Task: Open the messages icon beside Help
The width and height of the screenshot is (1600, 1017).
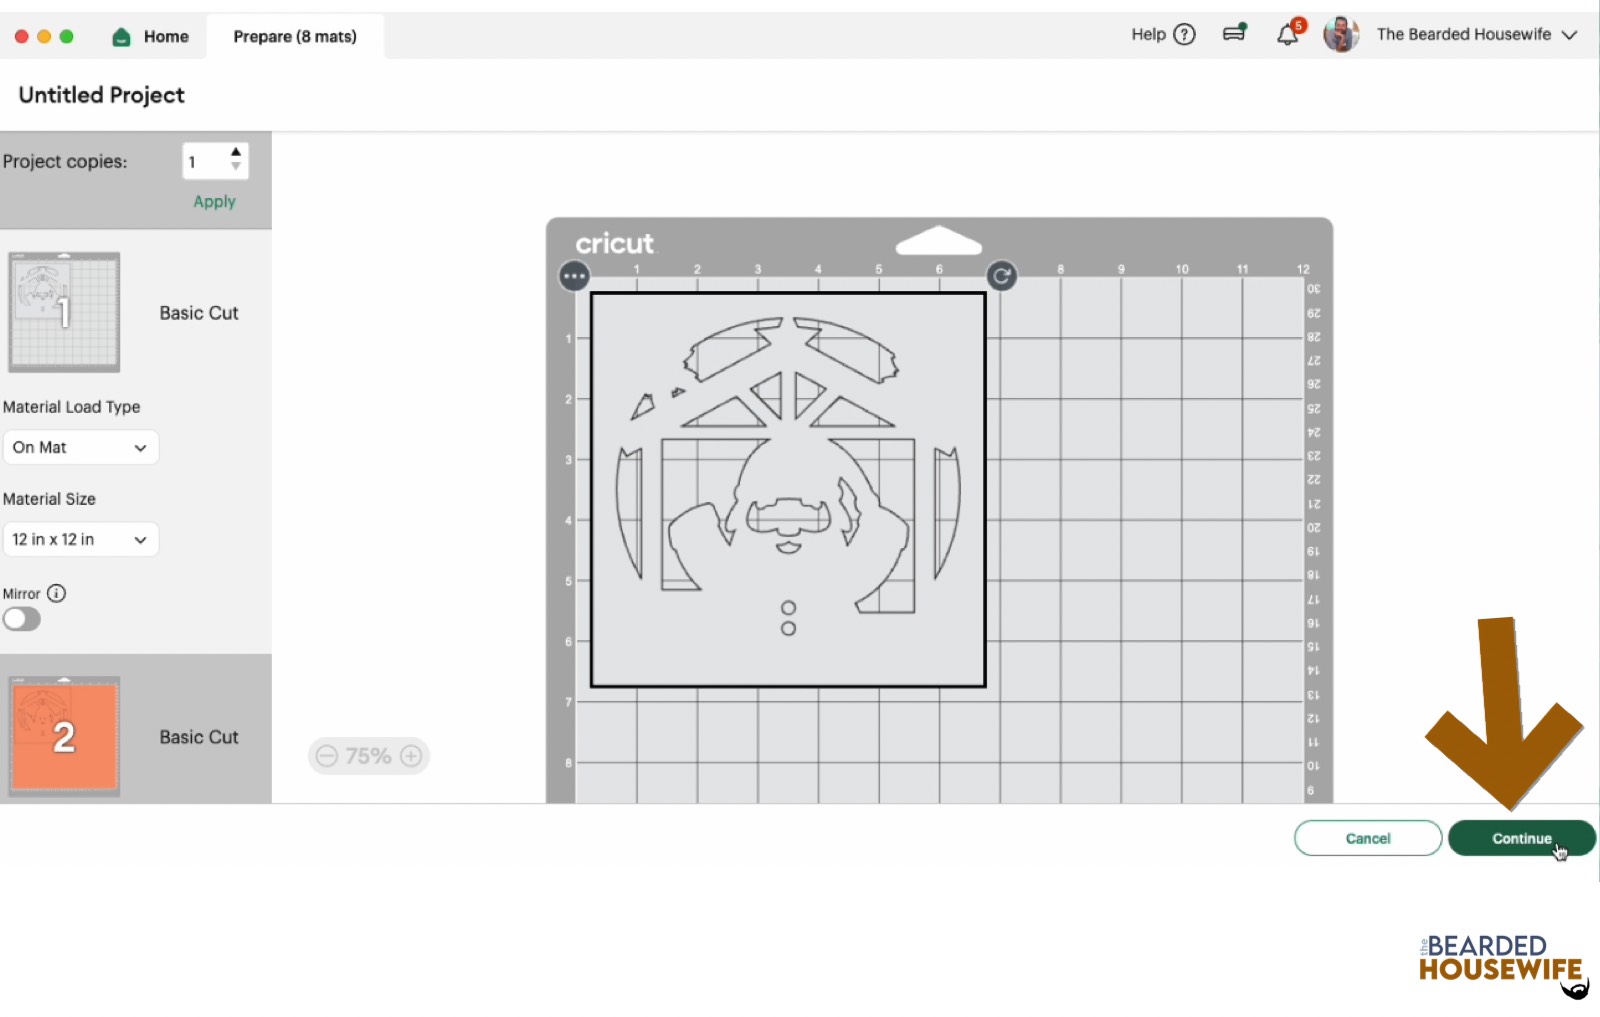Action: pyautogui.click(x=1235, y=34)
